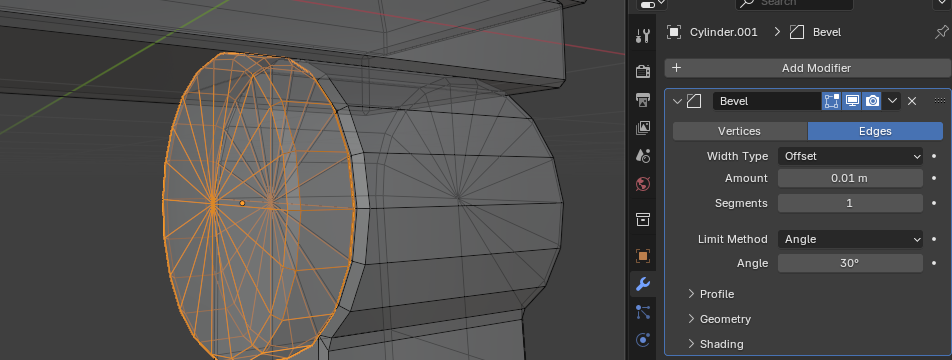Viewport: 952px width, 360px height.
Task: Toggle Bevel modifier render display
Action: 872,101
